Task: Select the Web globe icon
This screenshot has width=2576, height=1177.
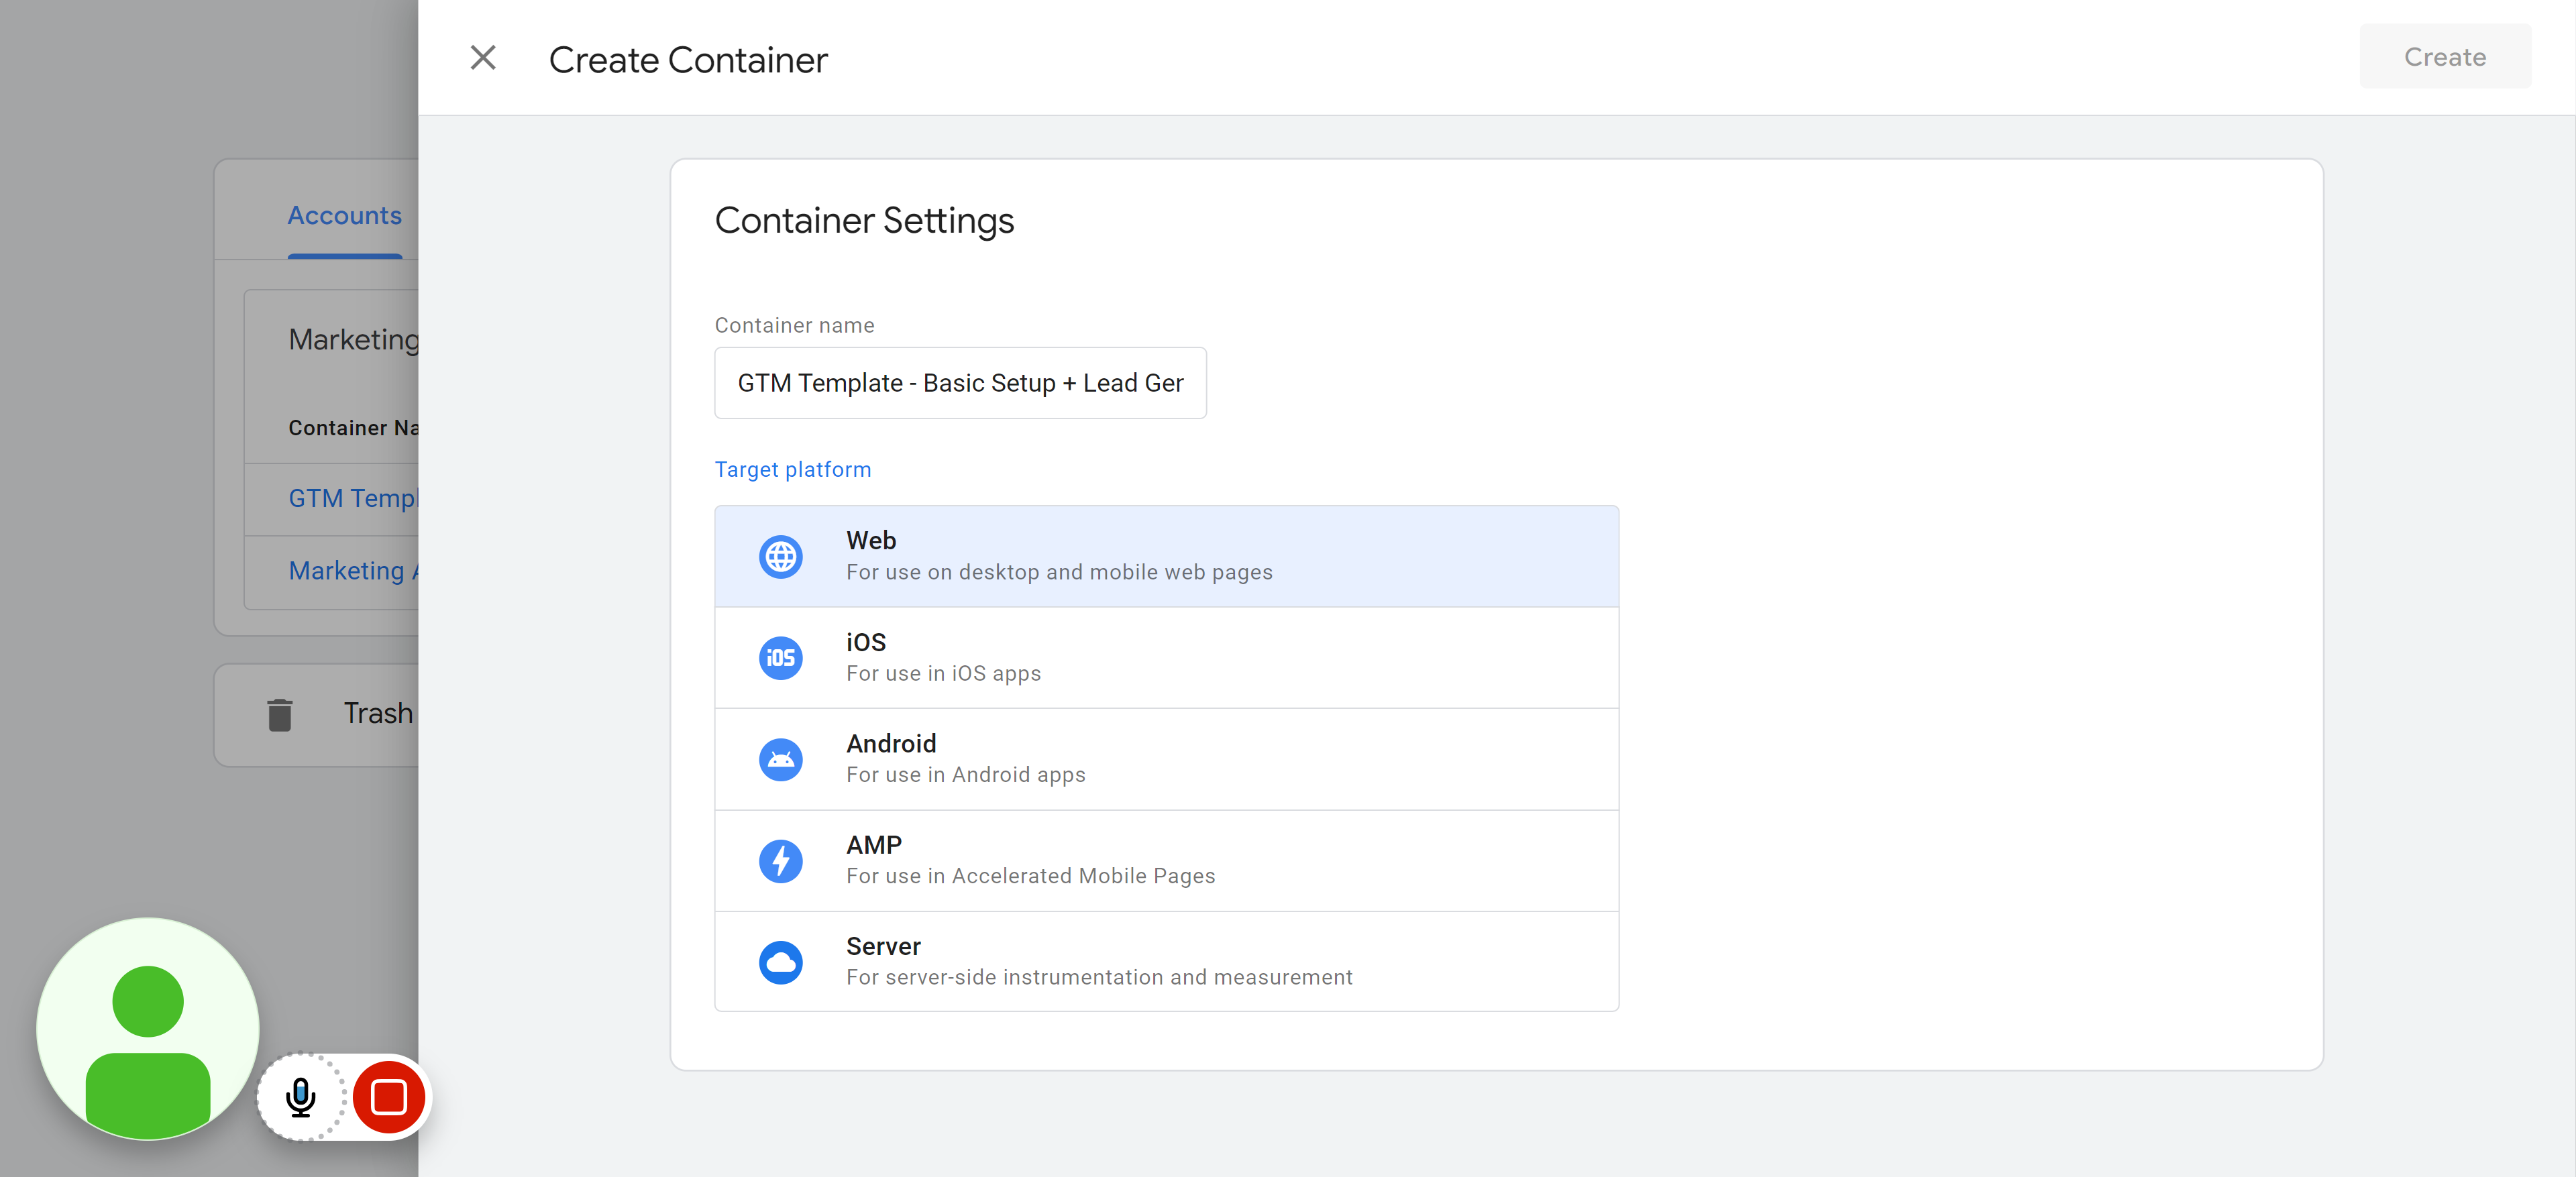Action: [x=780, y=556]
